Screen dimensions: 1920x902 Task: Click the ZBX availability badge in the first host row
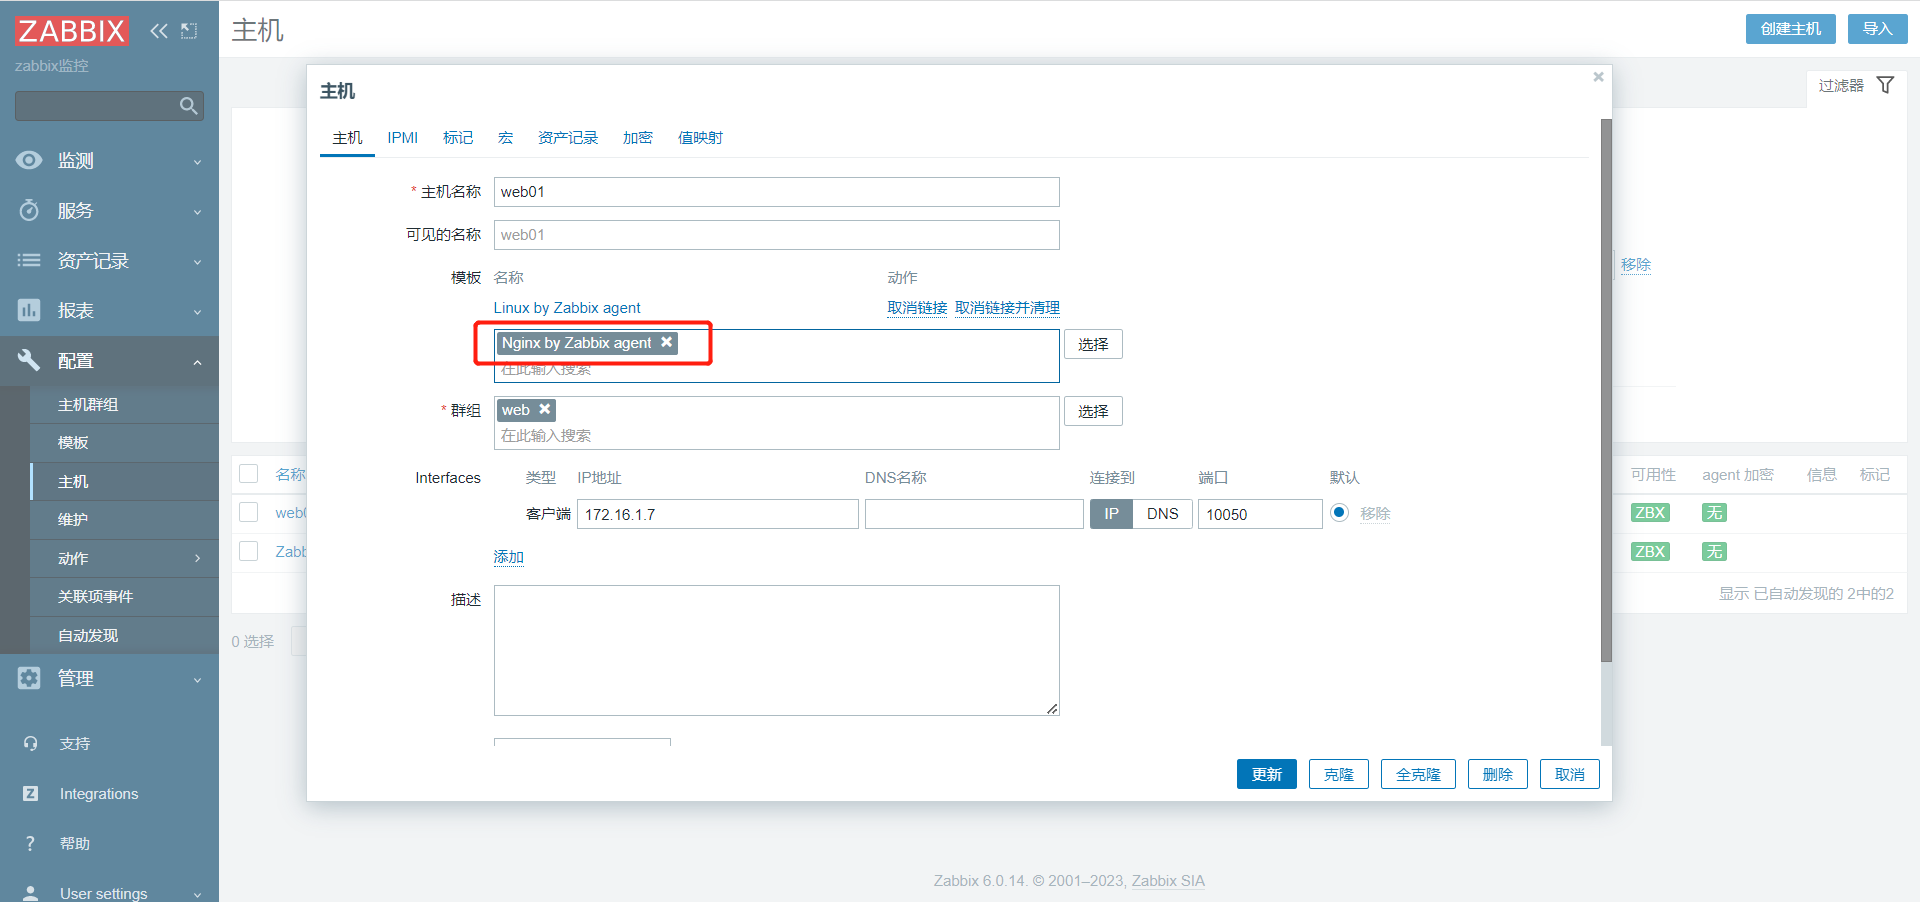coord(1649,513)
